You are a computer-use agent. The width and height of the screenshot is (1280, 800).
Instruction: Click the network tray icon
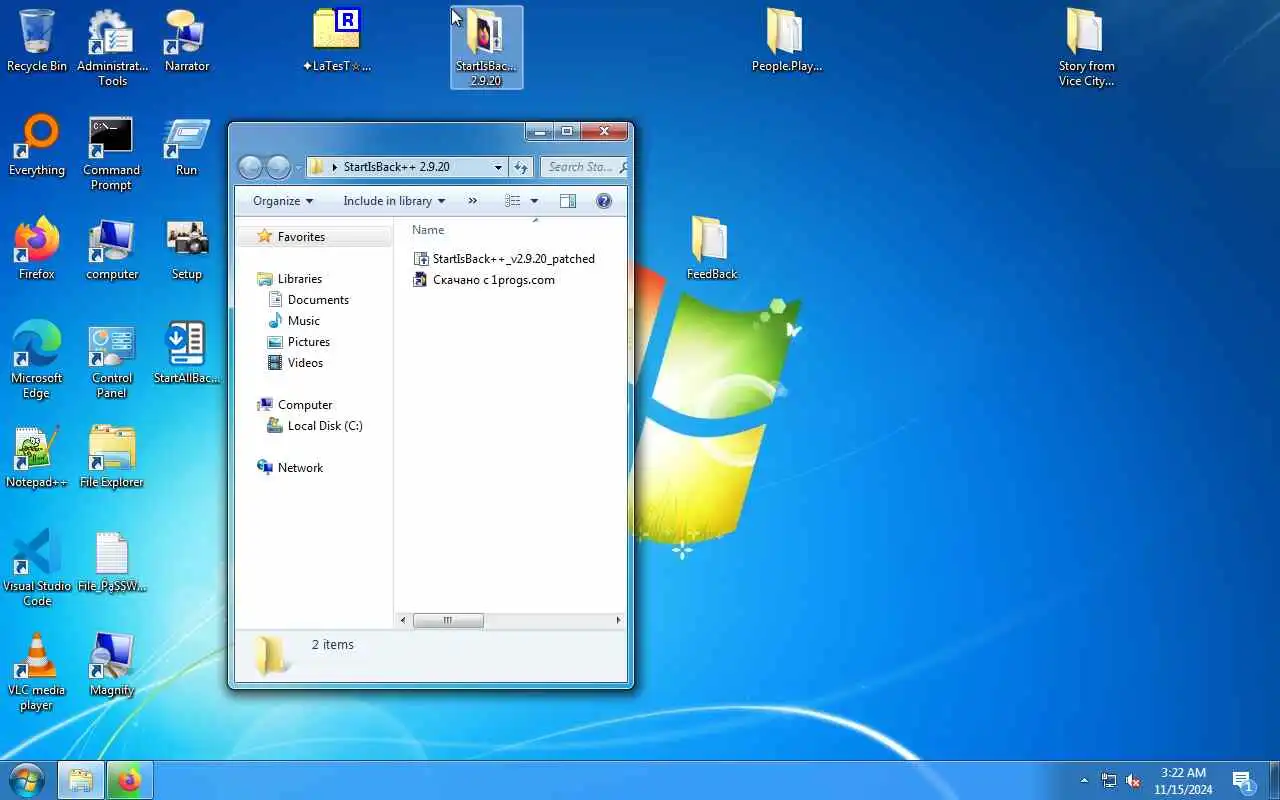(x=1109, y=780)
